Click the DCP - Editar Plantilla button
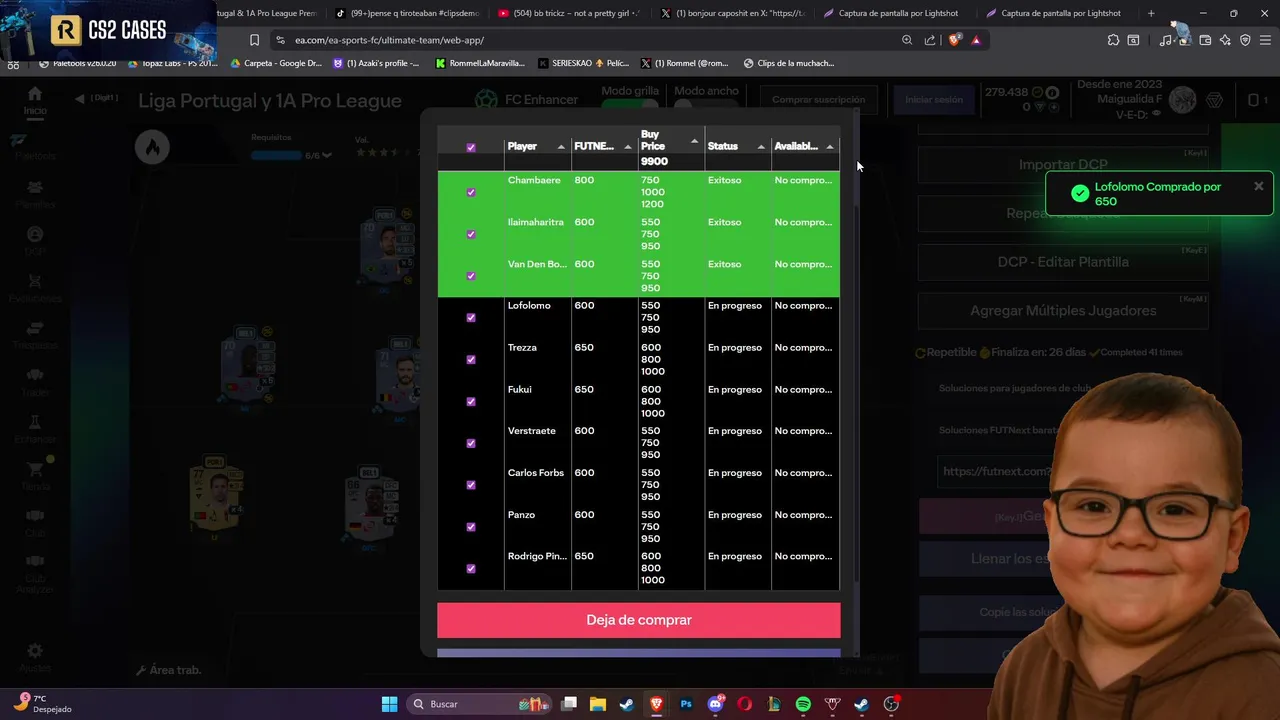Image resolution: width=1280 pixels, height=720 pixels. tap(1062, 262)
